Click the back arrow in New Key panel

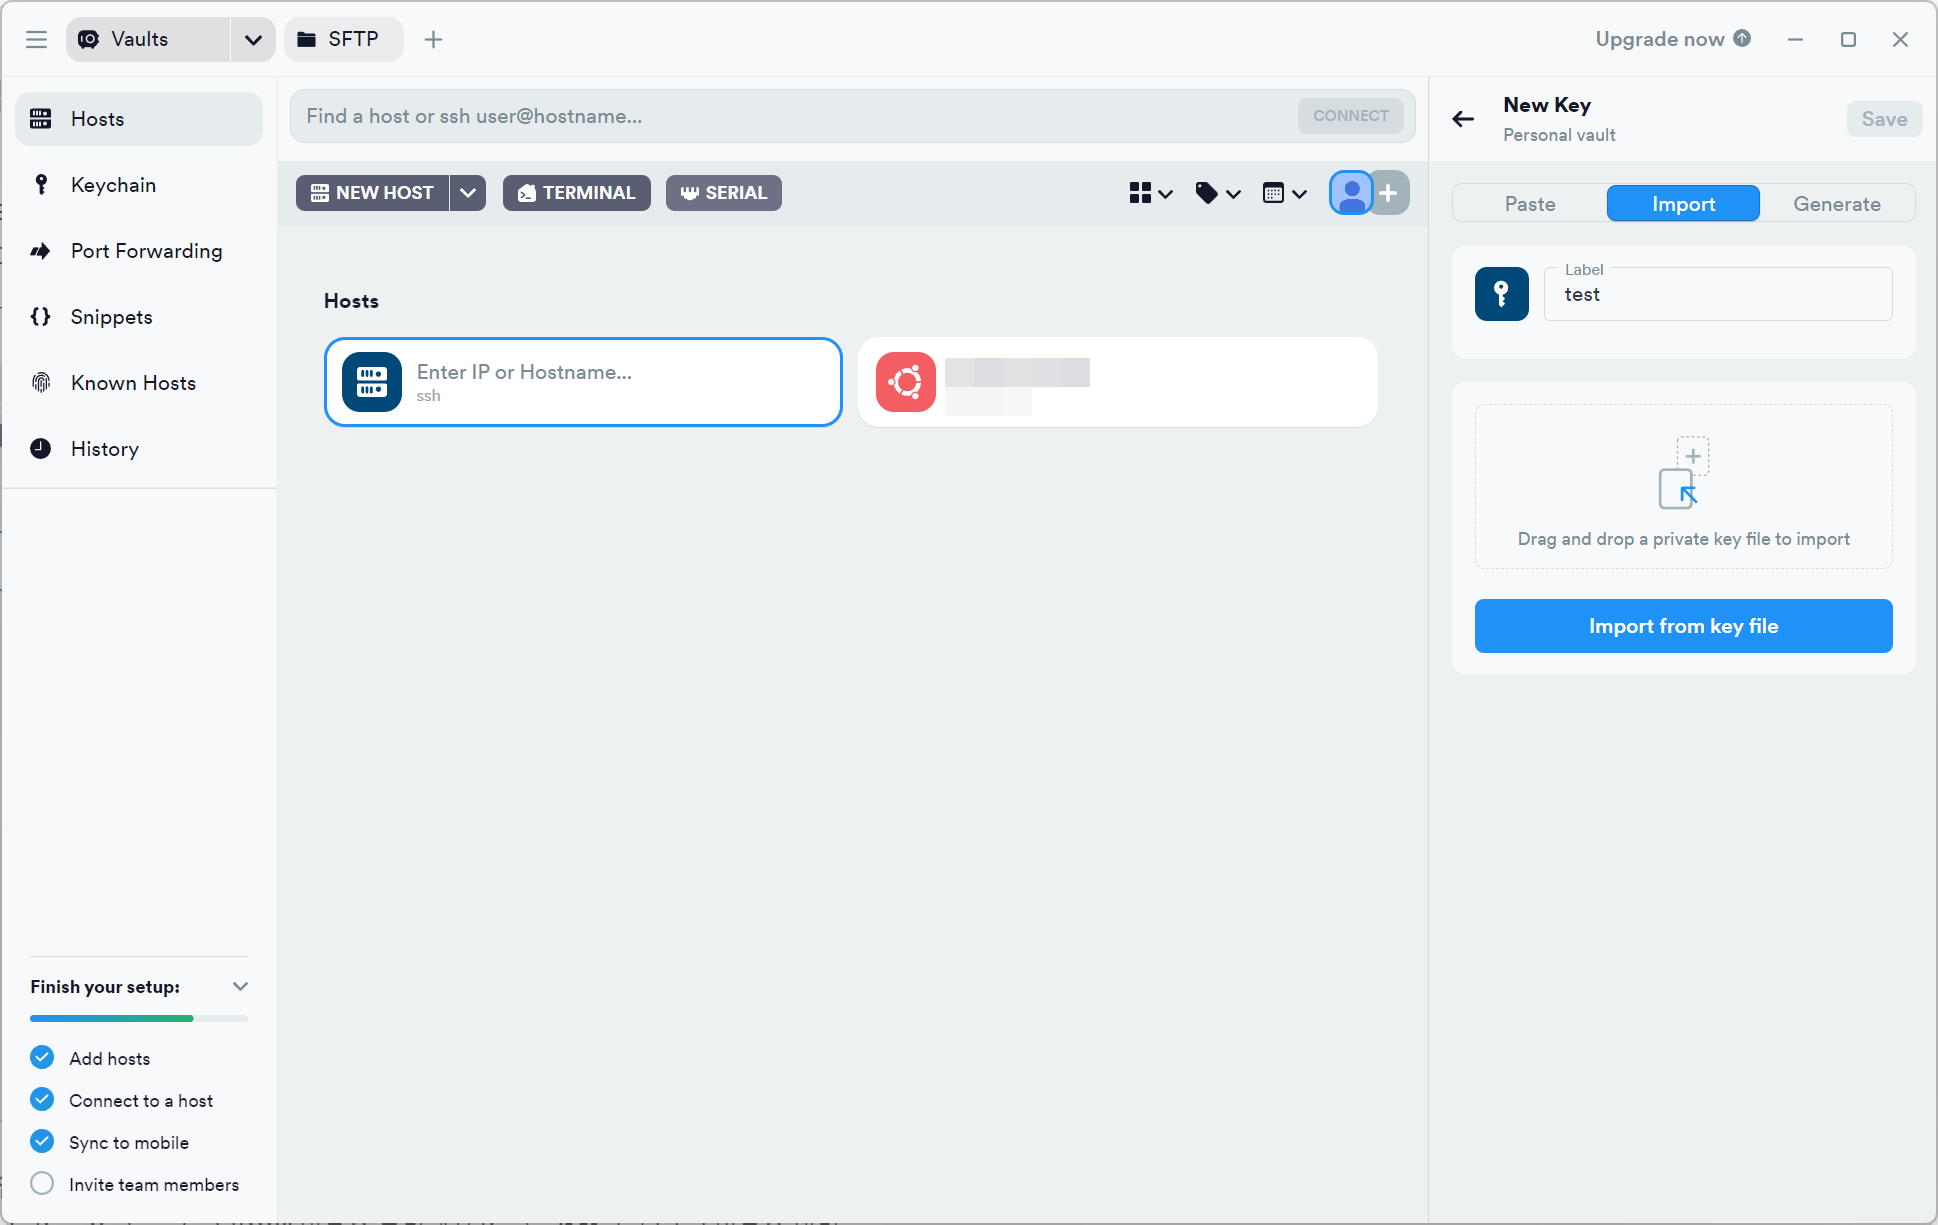click(1463, 119)
